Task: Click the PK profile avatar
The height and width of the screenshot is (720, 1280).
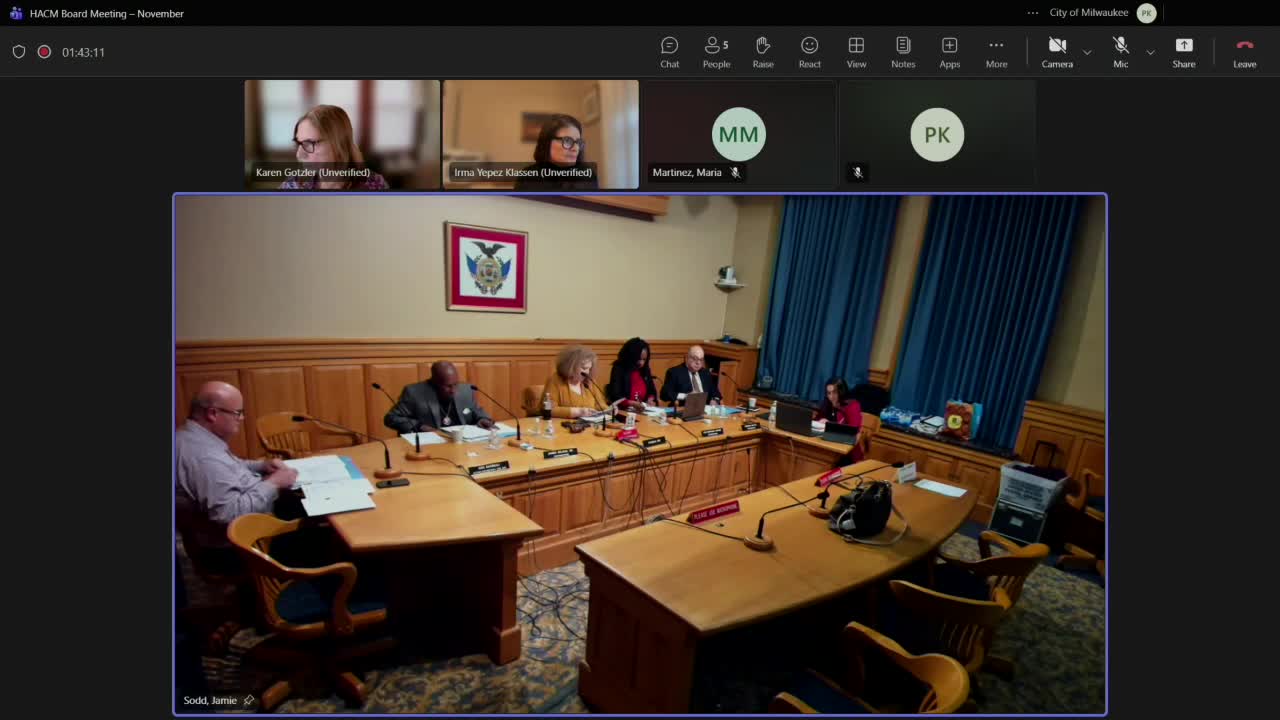Action: (x=1146, y=13)
